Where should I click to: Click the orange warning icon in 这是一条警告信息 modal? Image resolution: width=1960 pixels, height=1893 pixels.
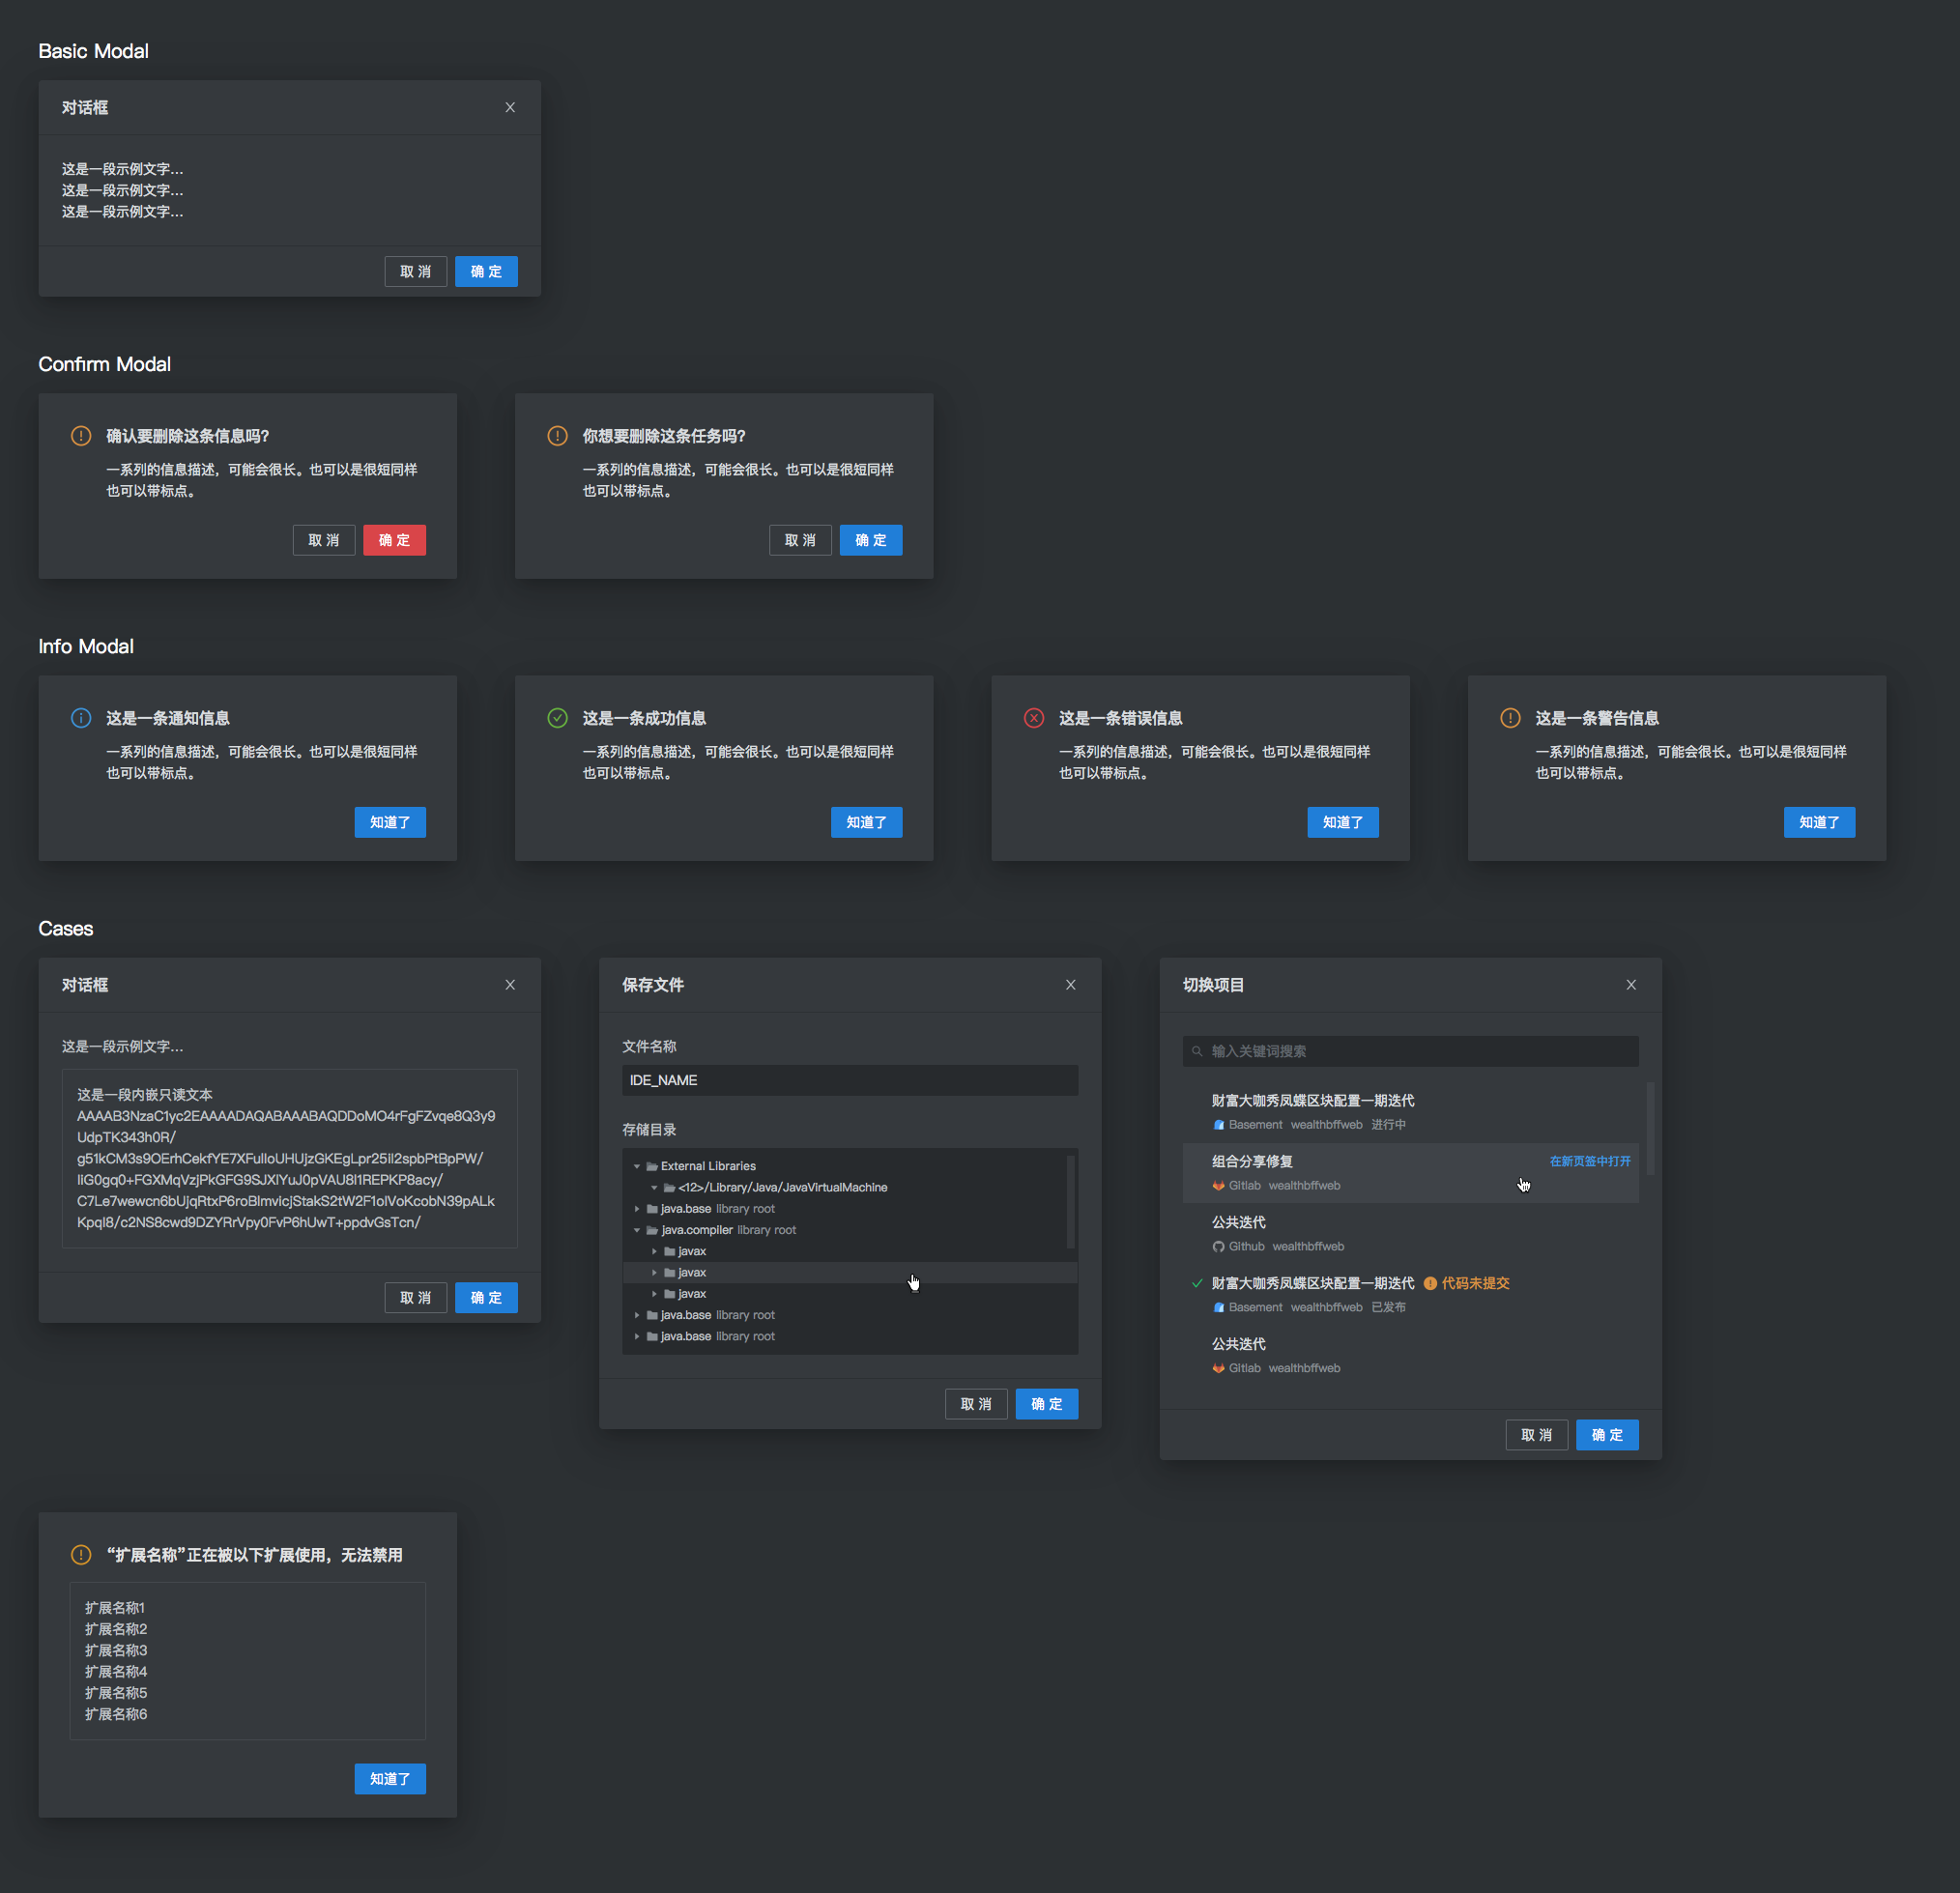point(1510,718)
